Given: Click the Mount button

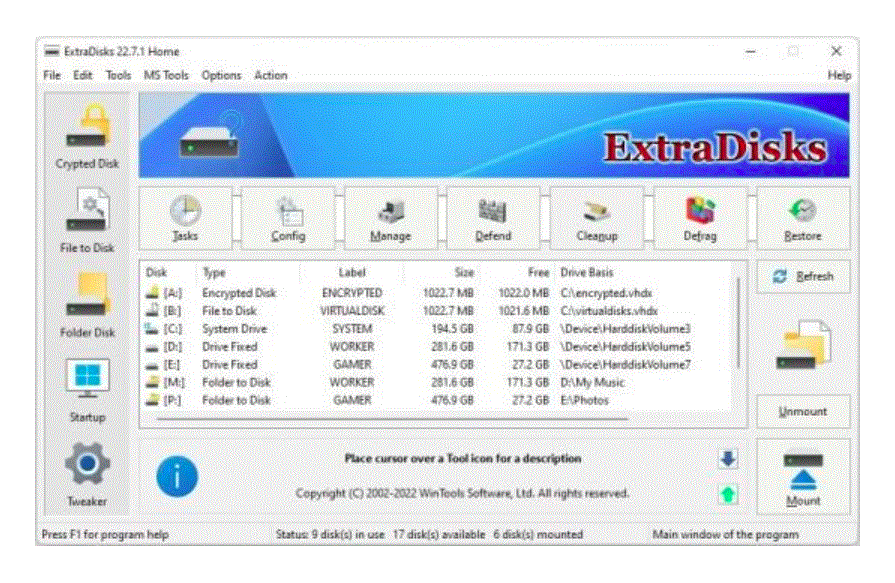Looking at the screenshot, I should [803, 477].
